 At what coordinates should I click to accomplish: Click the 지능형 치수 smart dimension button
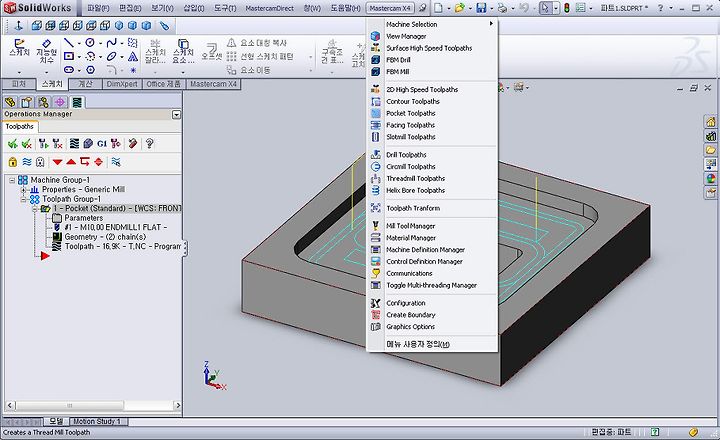pyautogui.click(x=46, y=51)
